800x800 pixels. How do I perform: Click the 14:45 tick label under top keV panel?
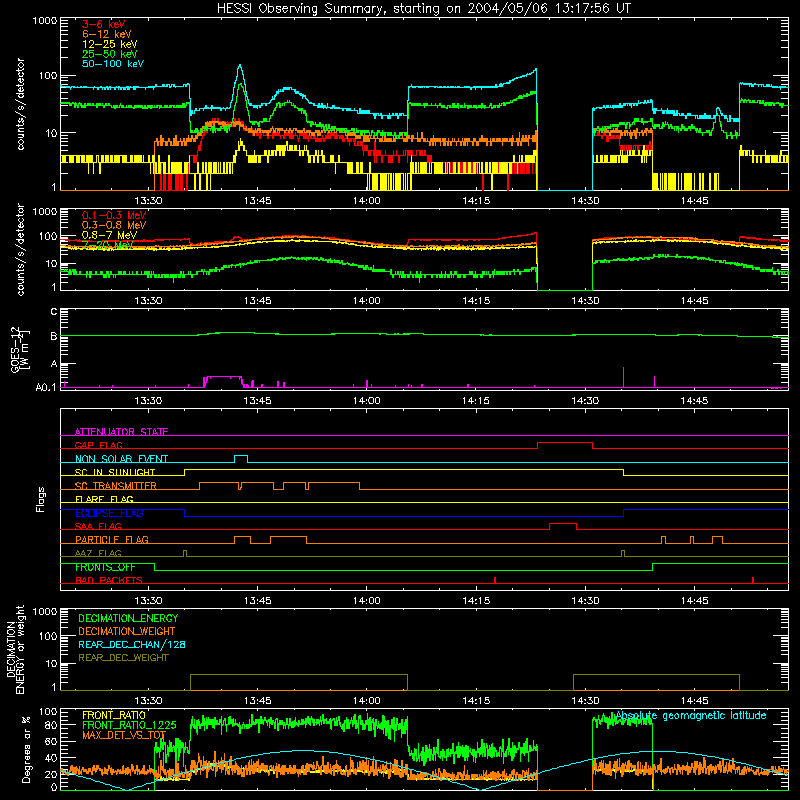pos(694,201)
